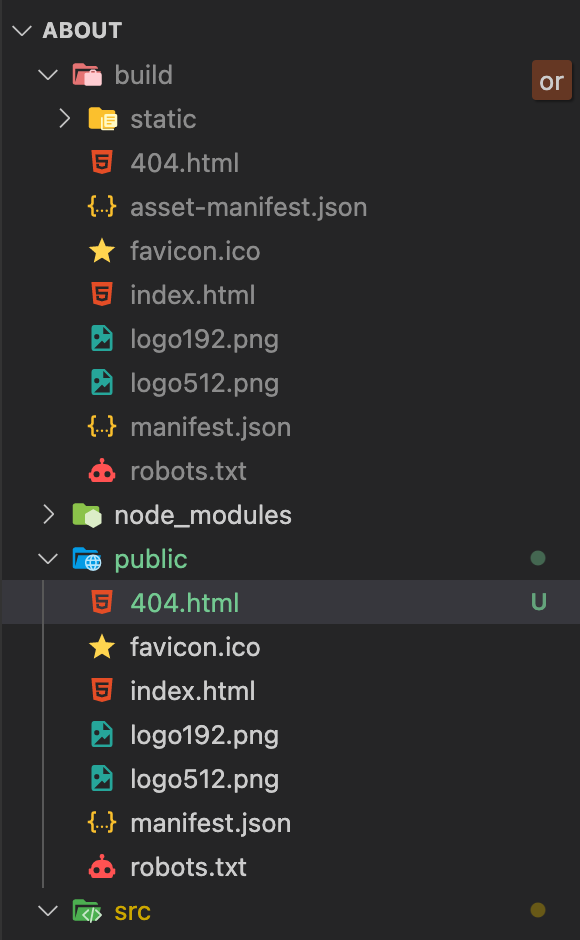Click the HTML5 icon of public index.html
This screenshot has height=940, width=580.
[x=102, y=691]
